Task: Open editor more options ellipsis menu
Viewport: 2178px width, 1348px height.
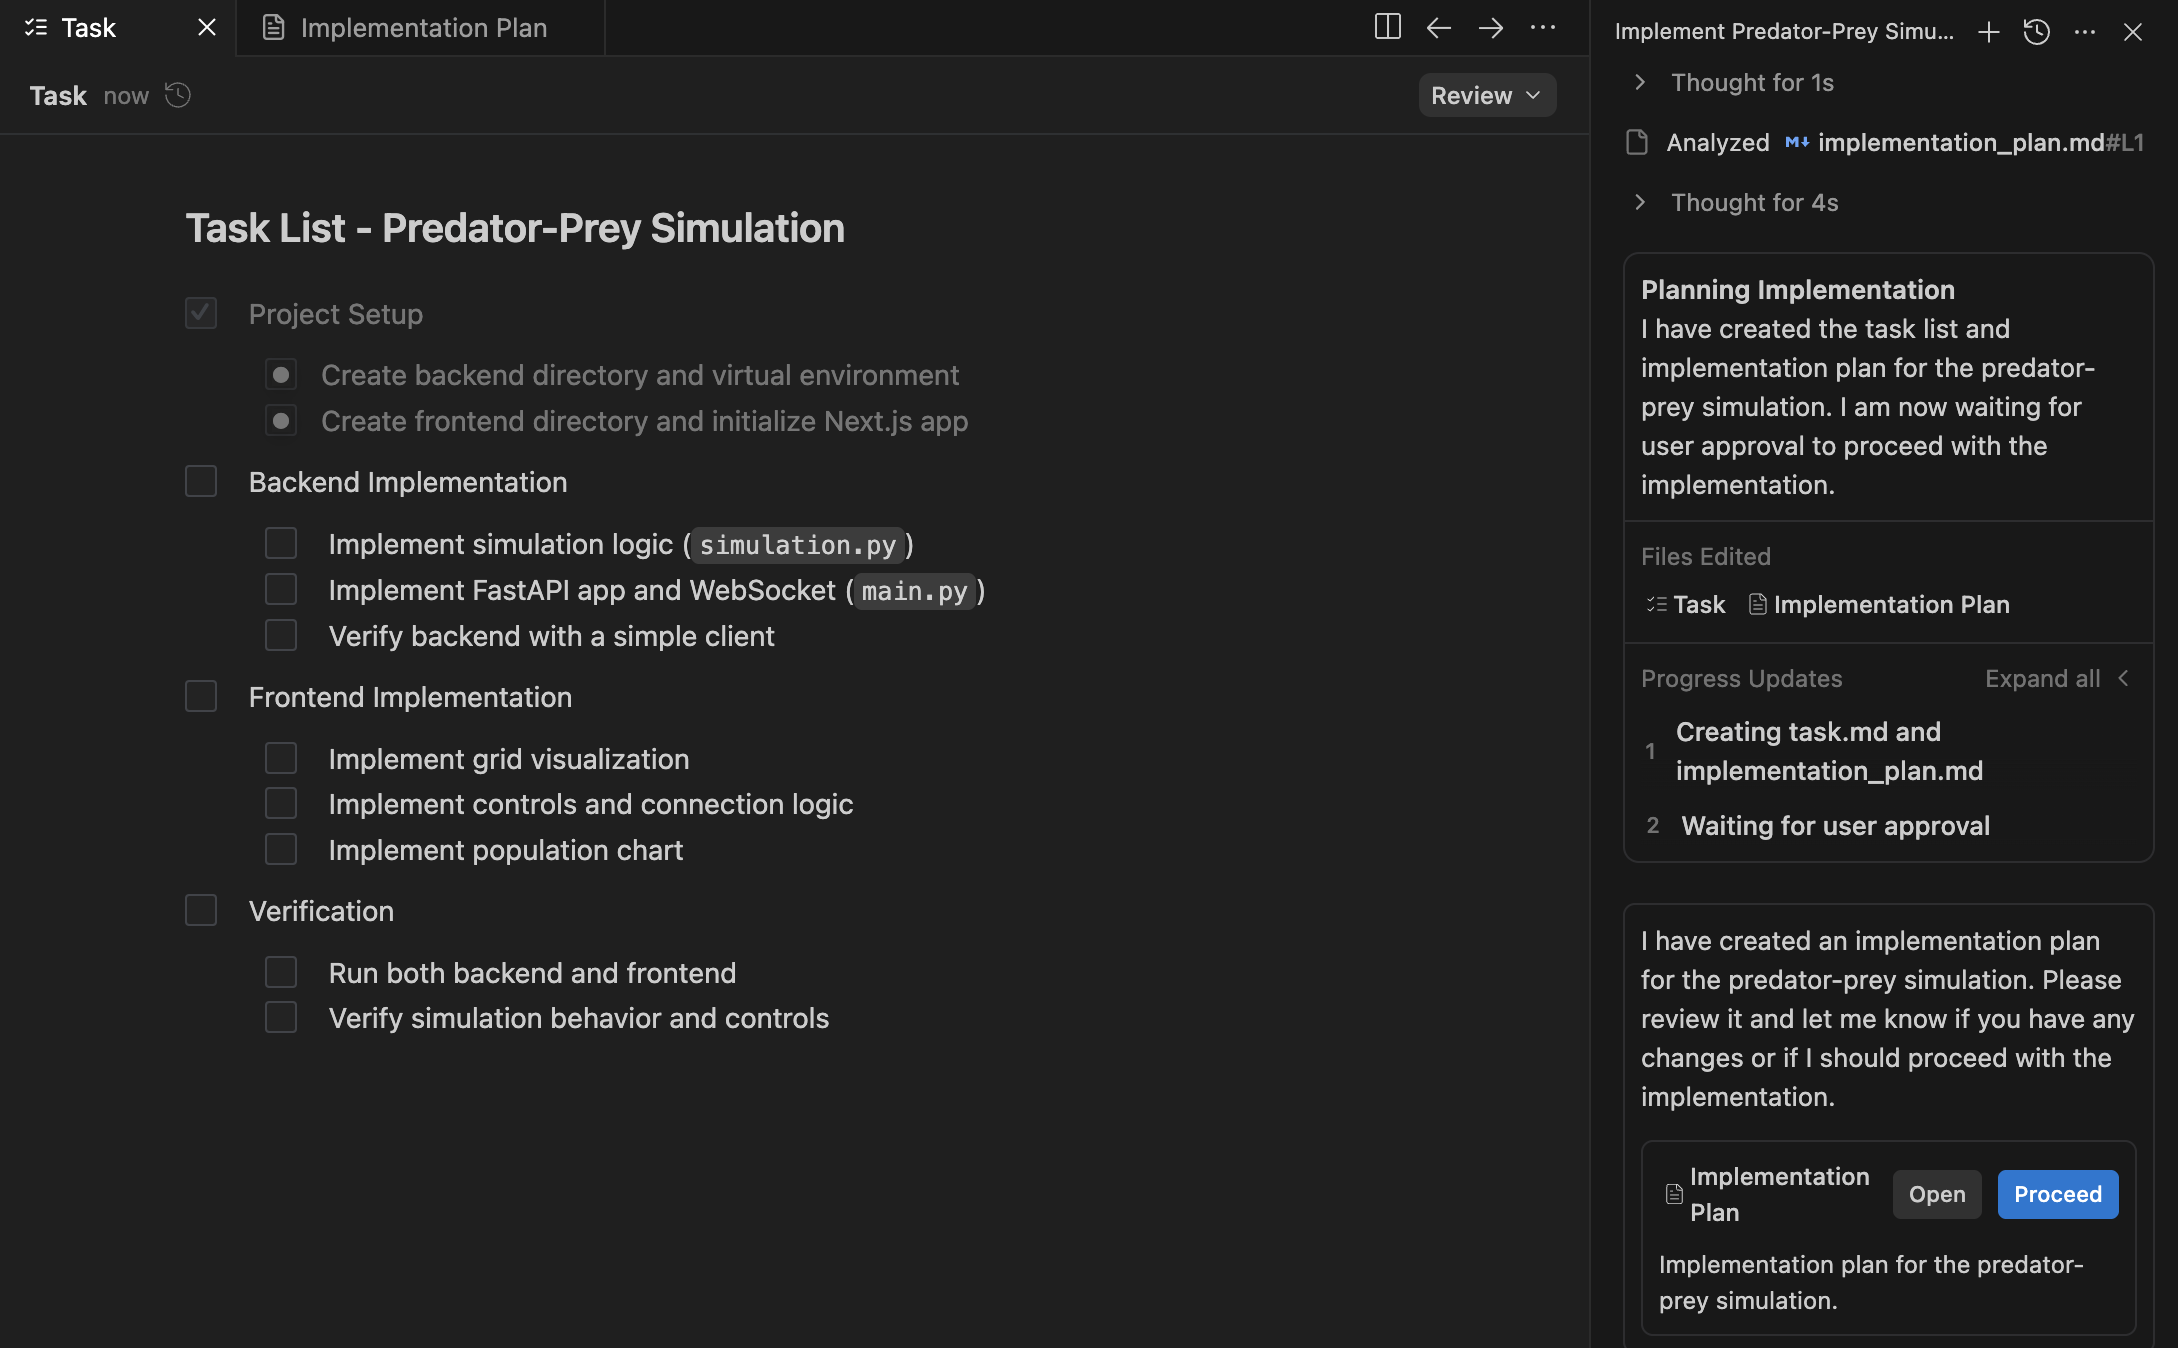Action: click(x=1543, y=27)
